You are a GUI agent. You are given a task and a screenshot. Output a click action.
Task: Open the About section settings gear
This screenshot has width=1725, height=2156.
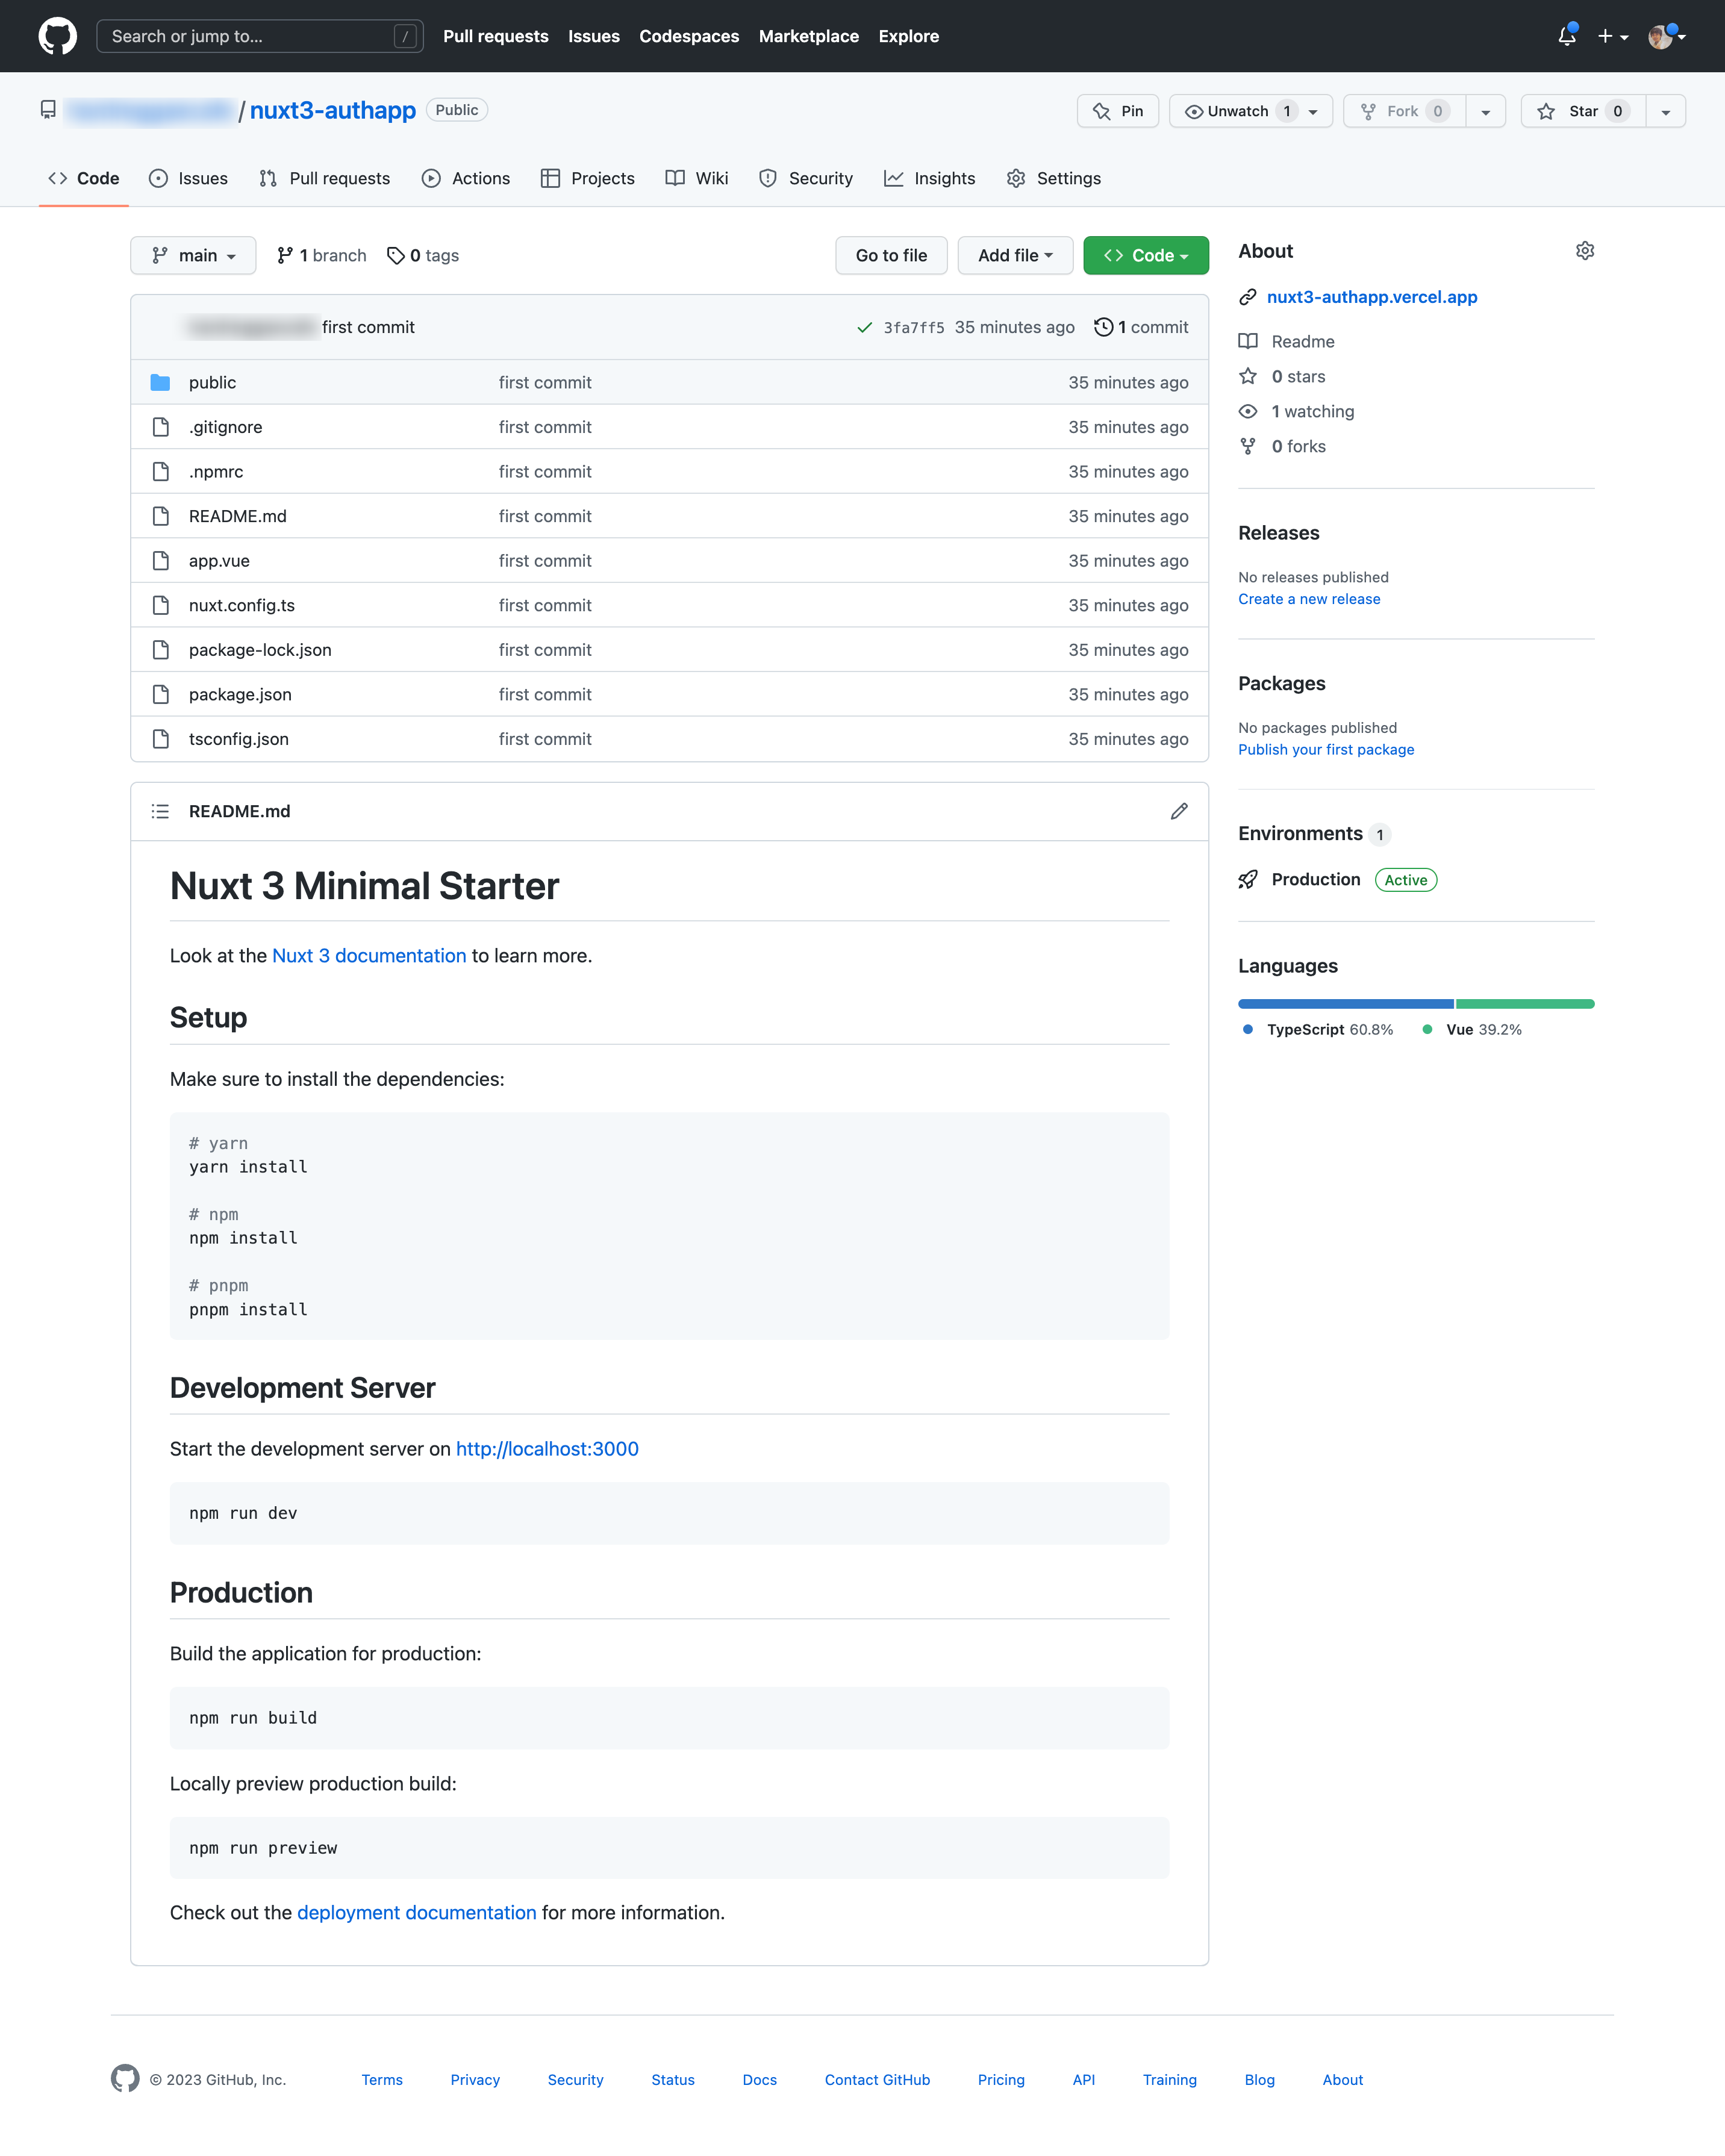click(1584, 251)
